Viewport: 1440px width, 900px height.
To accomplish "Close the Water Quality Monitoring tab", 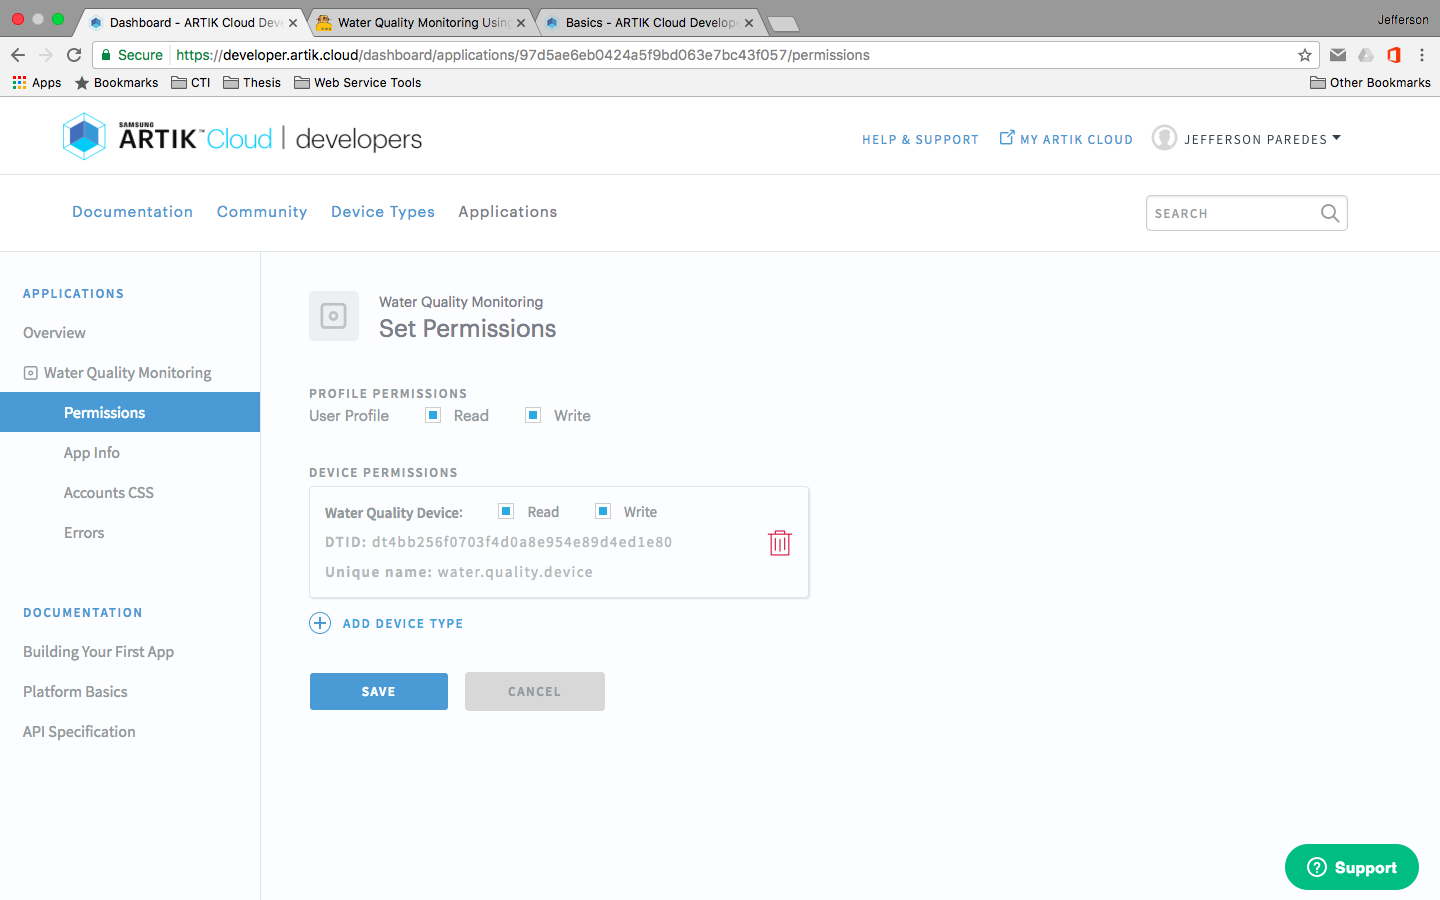I will (x=521, y=22).
